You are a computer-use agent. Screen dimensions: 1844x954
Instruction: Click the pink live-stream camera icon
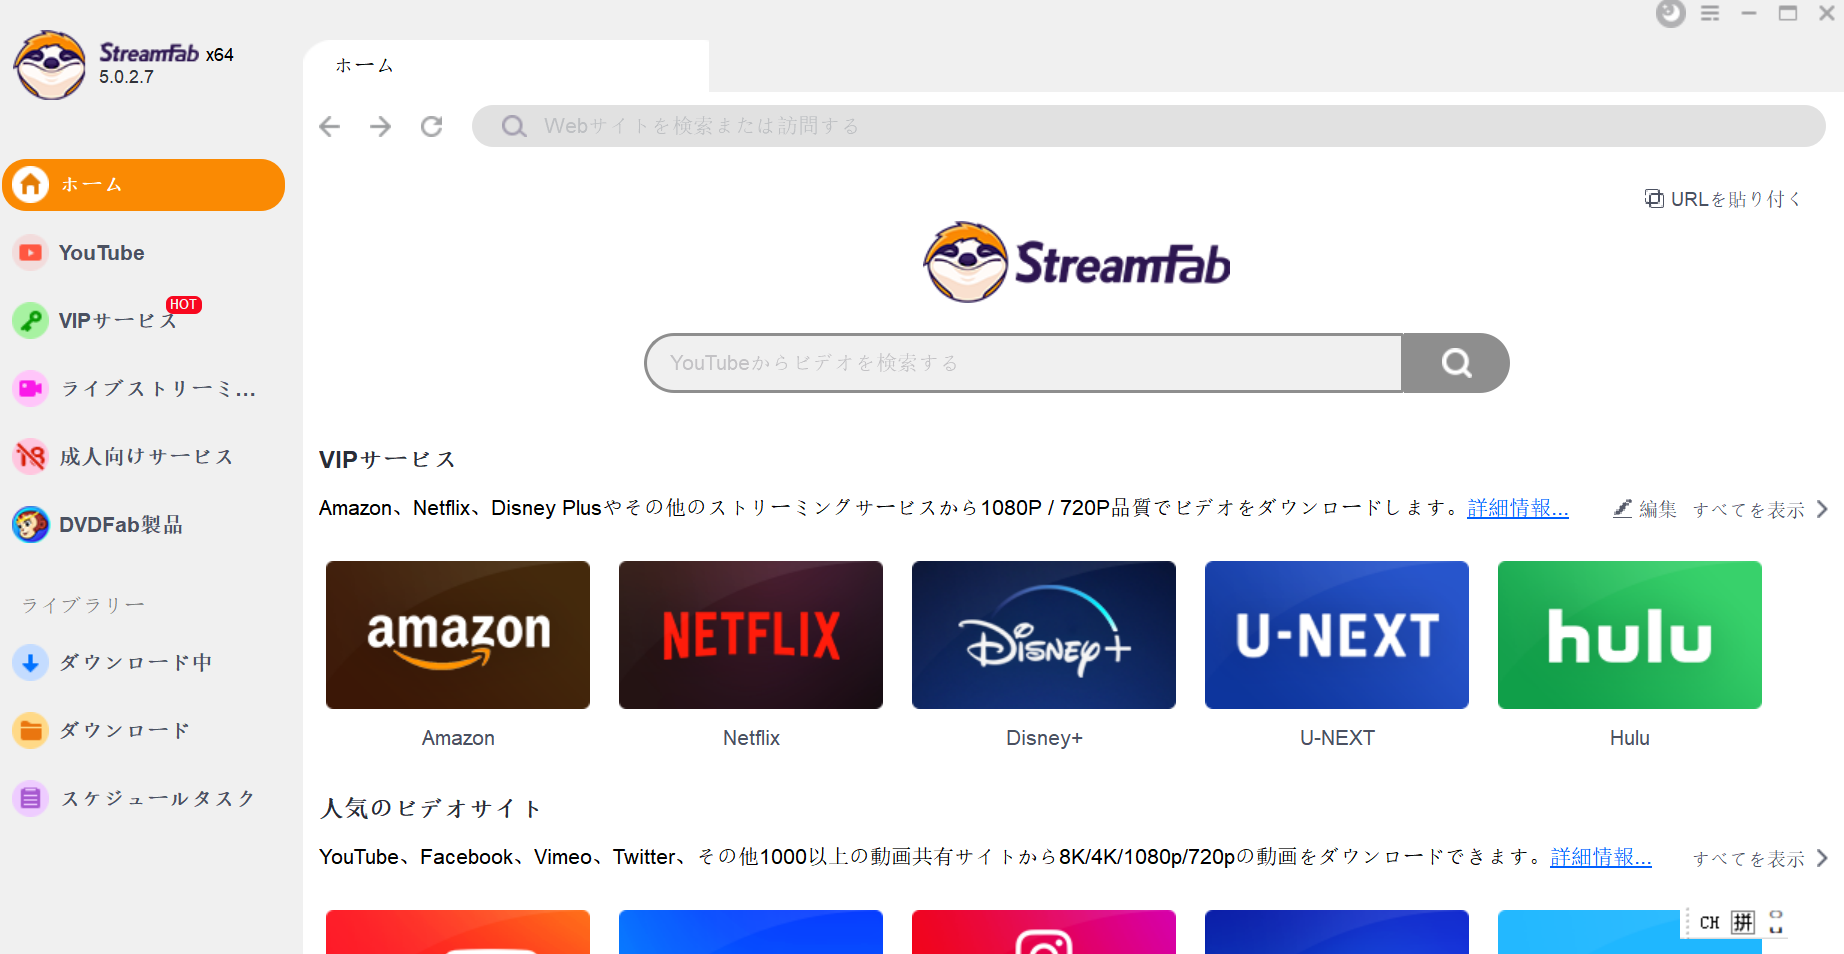coord(31,389)
